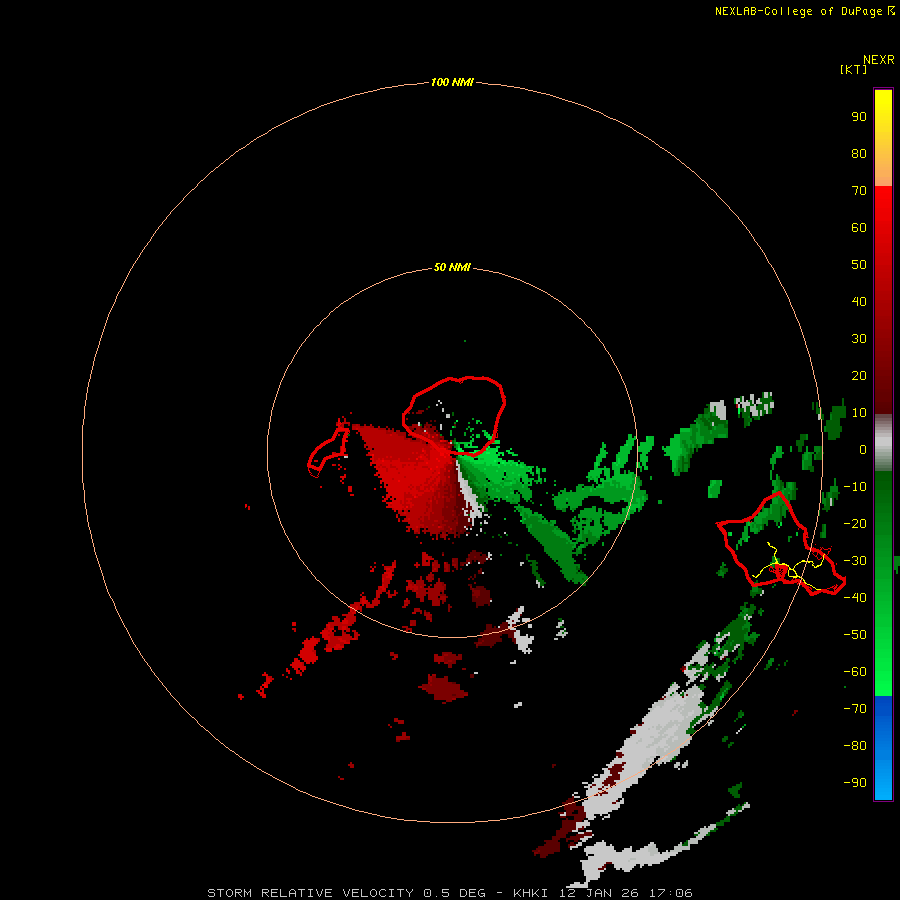Image resolution: width=900 pixels, height=900 pixels.
Task: Click the yellow-orange top segment of the color bar
Action: (883, 138)
